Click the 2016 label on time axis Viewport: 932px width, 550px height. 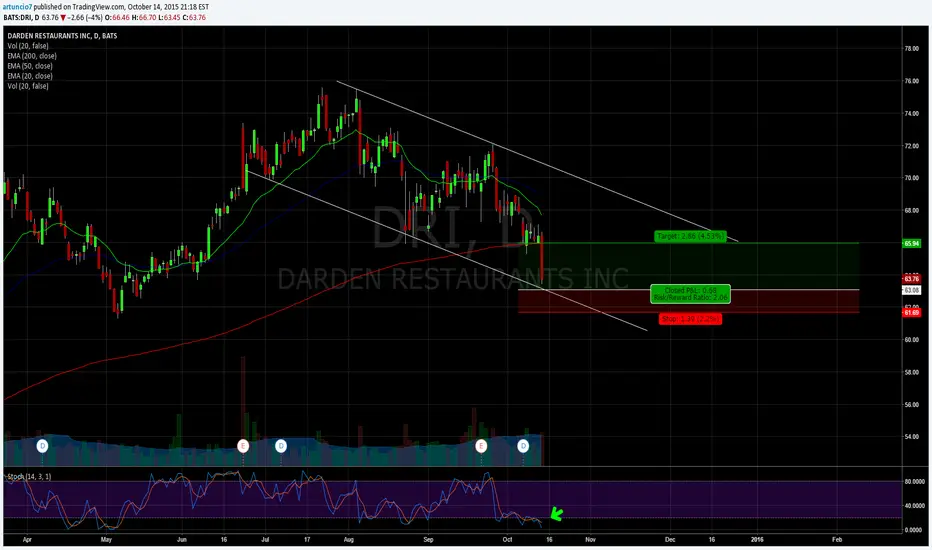coord(757,540)
